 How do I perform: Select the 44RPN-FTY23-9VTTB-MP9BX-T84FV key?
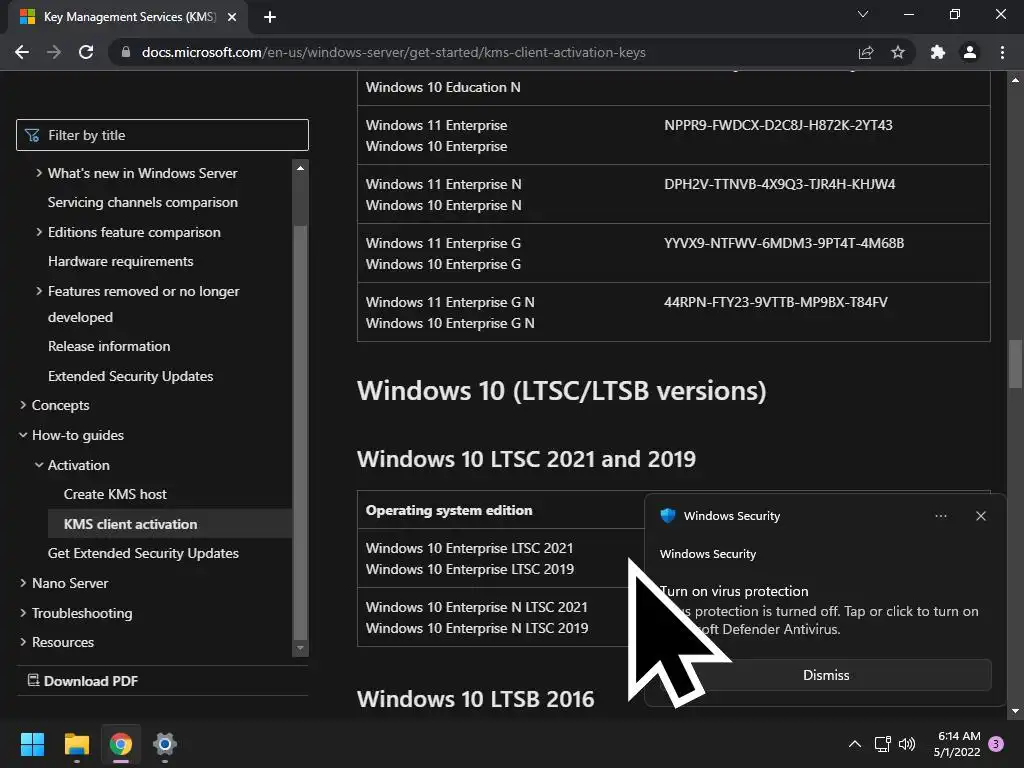[x=775, y=302]
